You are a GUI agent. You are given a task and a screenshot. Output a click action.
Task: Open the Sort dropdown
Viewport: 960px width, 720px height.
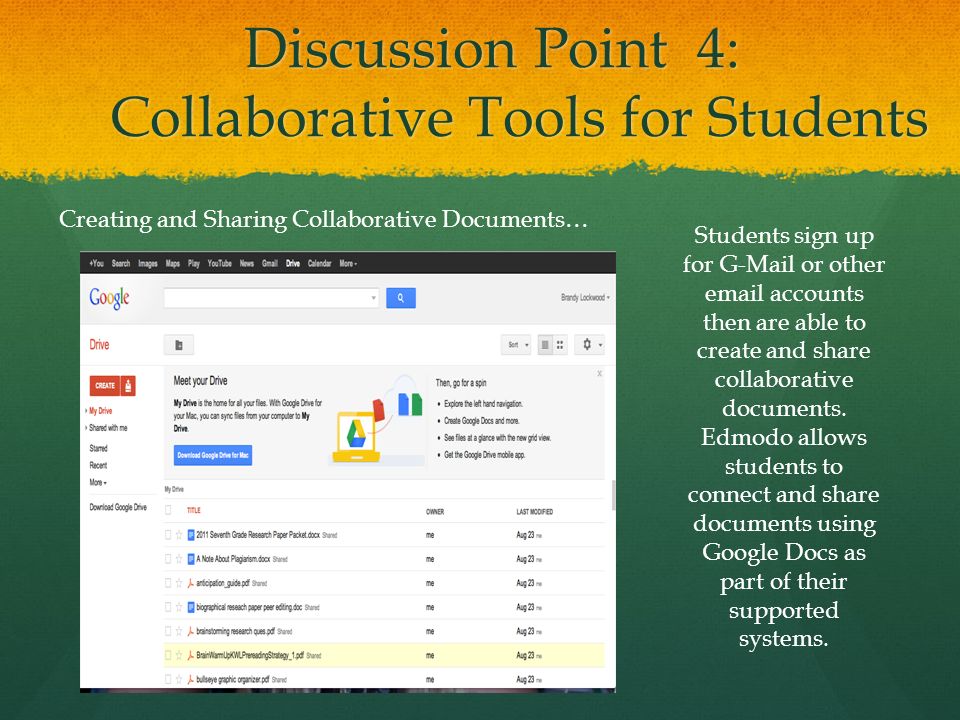(516, 345)
